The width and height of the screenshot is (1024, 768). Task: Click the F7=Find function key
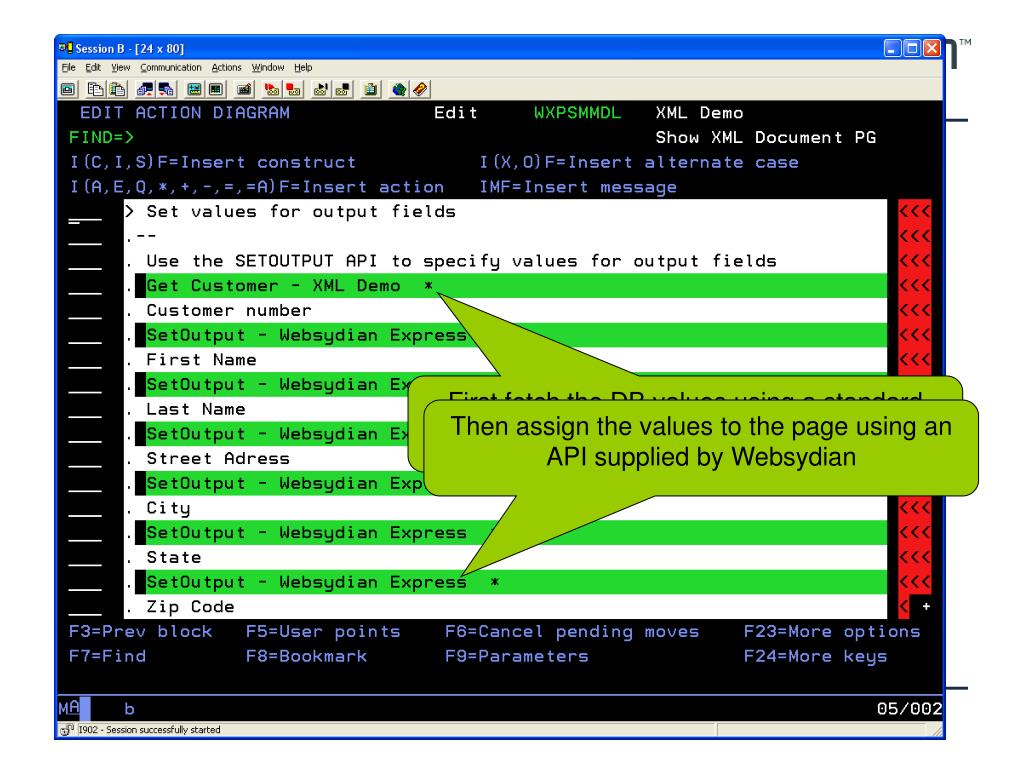pyautogui.click(x=108, y=656)
